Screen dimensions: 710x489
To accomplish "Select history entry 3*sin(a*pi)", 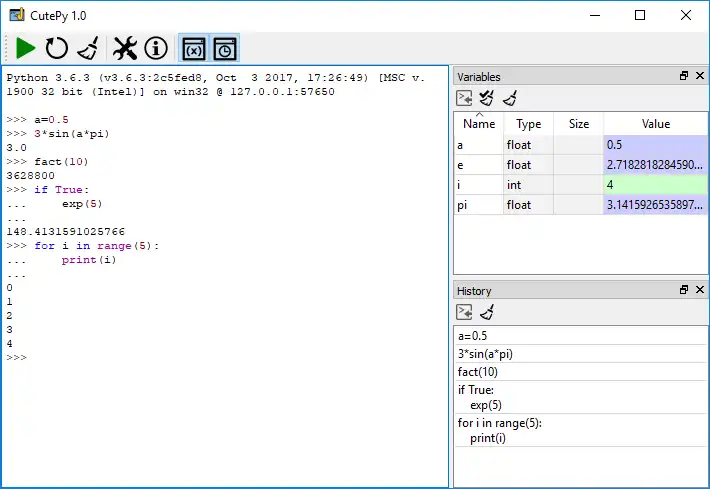I will pos(581,354).
